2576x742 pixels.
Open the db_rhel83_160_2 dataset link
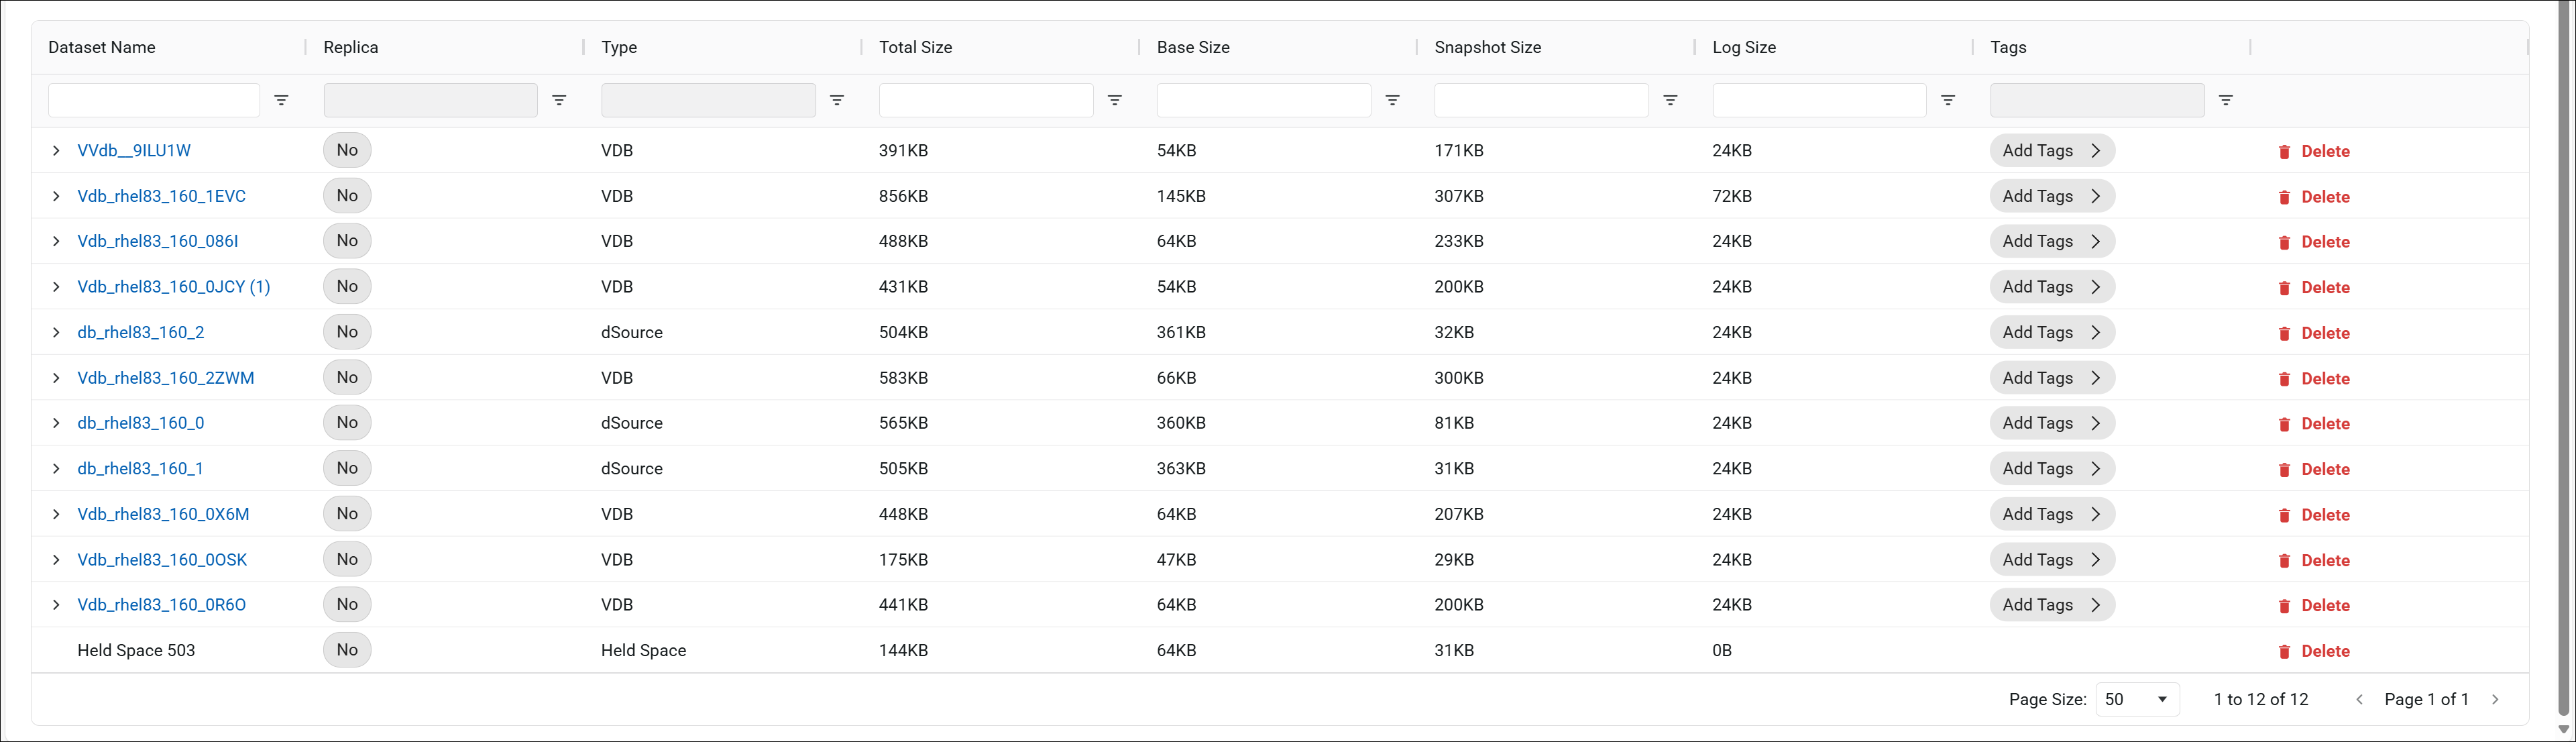(141, 332)
